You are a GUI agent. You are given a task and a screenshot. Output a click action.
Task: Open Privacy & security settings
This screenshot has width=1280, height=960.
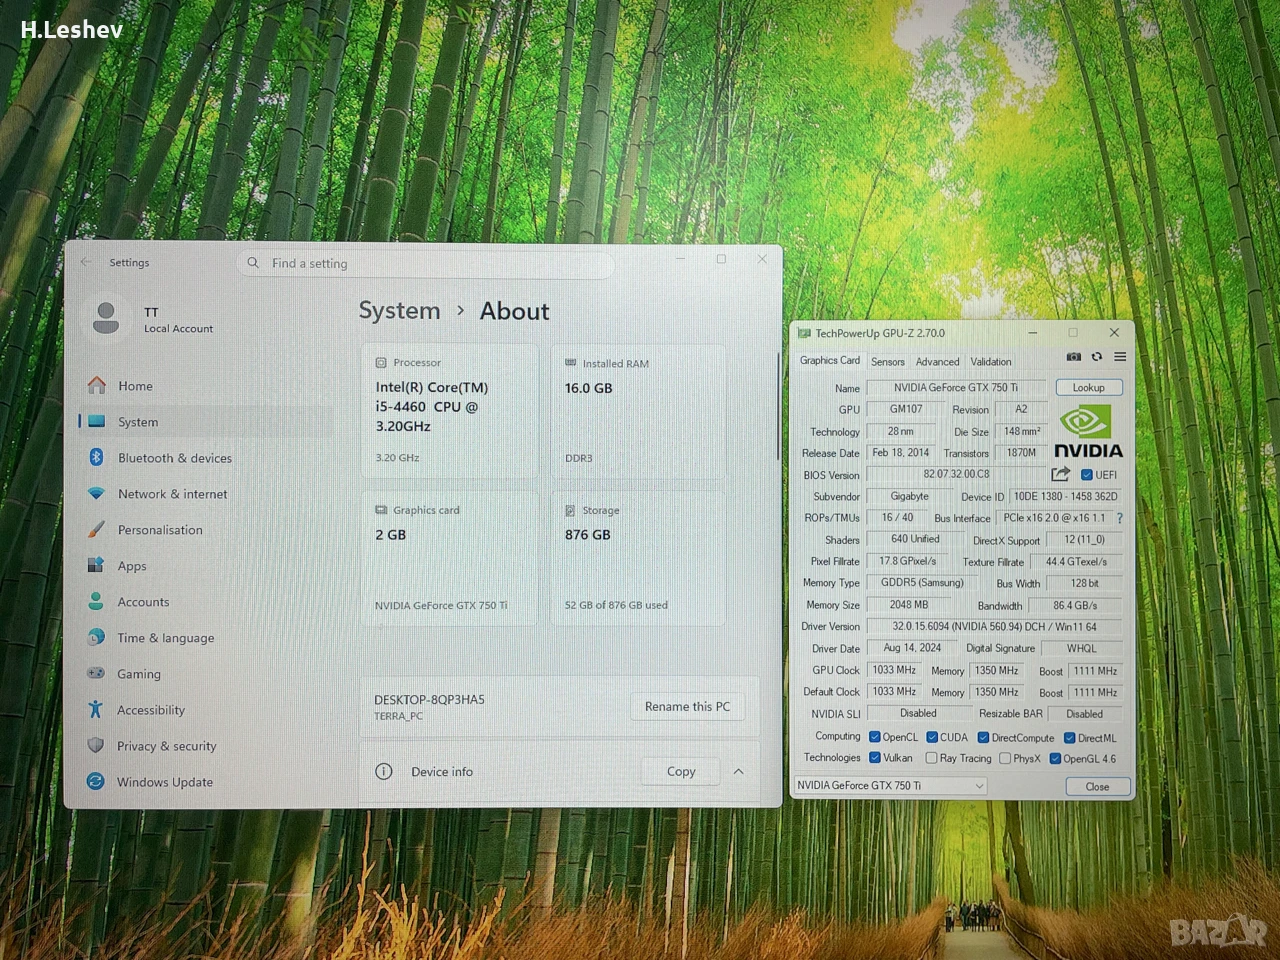pos(166,746)
